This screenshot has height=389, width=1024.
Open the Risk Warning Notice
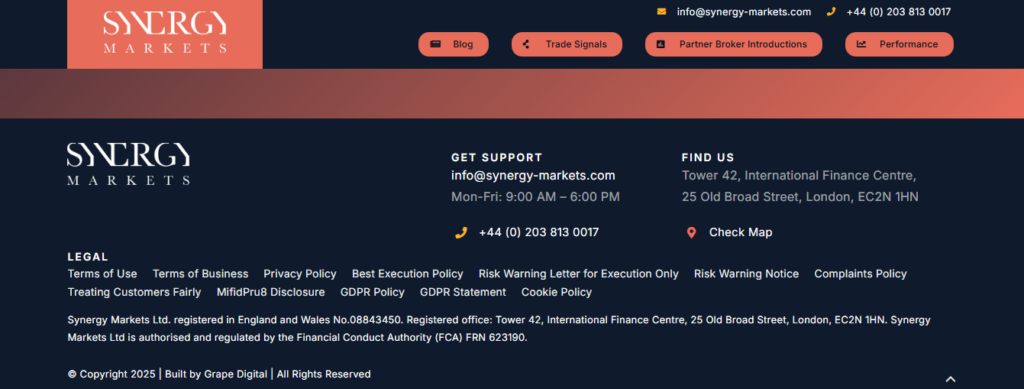click(x=746, y=274)
